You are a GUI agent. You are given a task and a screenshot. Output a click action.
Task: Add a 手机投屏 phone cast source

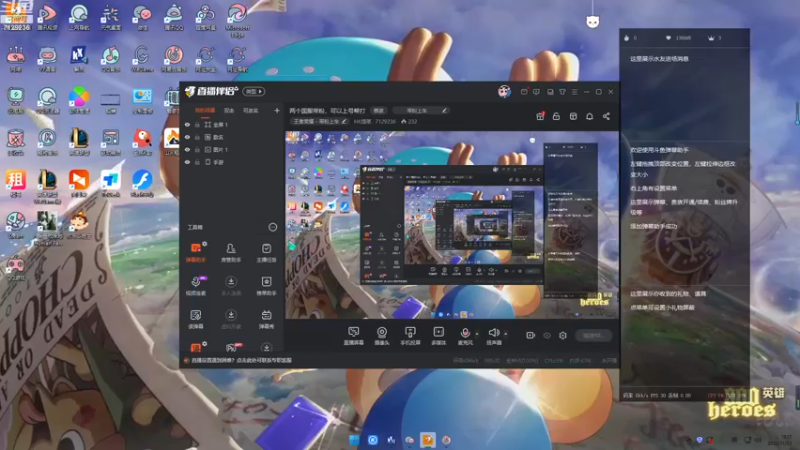pos(410,336)
